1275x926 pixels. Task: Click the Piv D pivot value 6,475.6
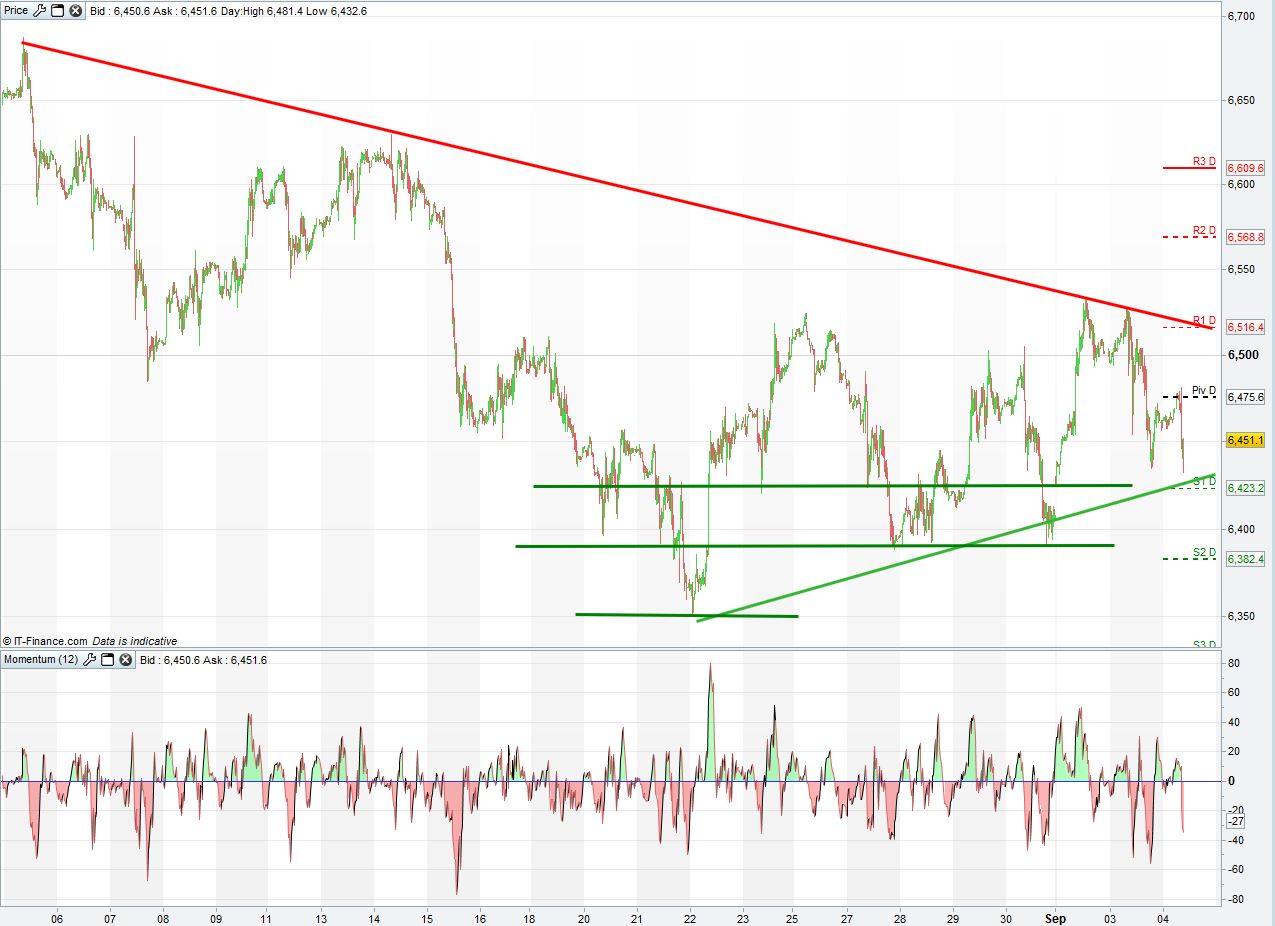[1245, 398]
